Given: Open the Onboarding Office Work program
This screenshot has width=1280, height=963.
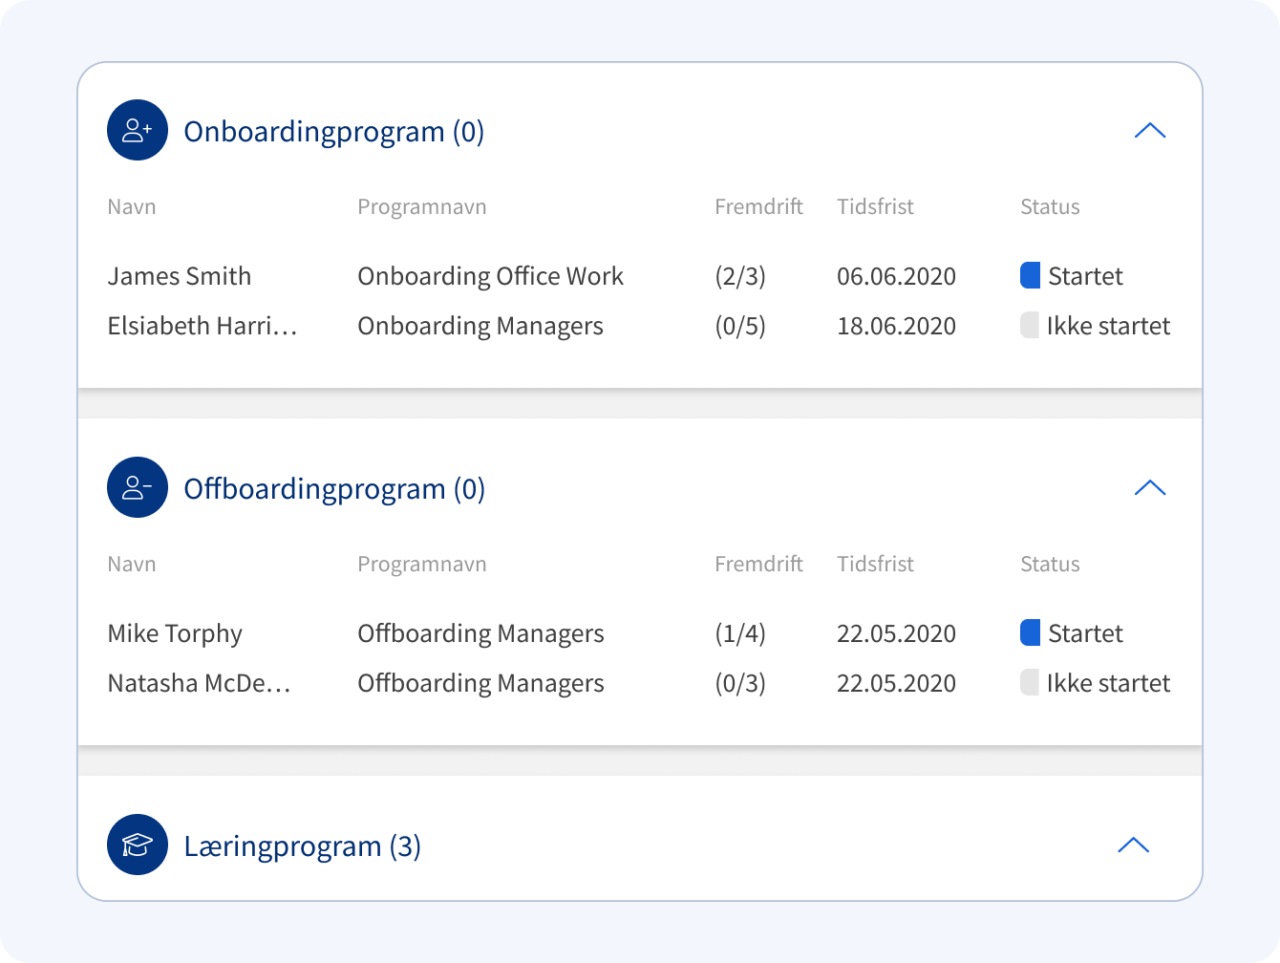Looking at the screenshot, I should [490, 276].
